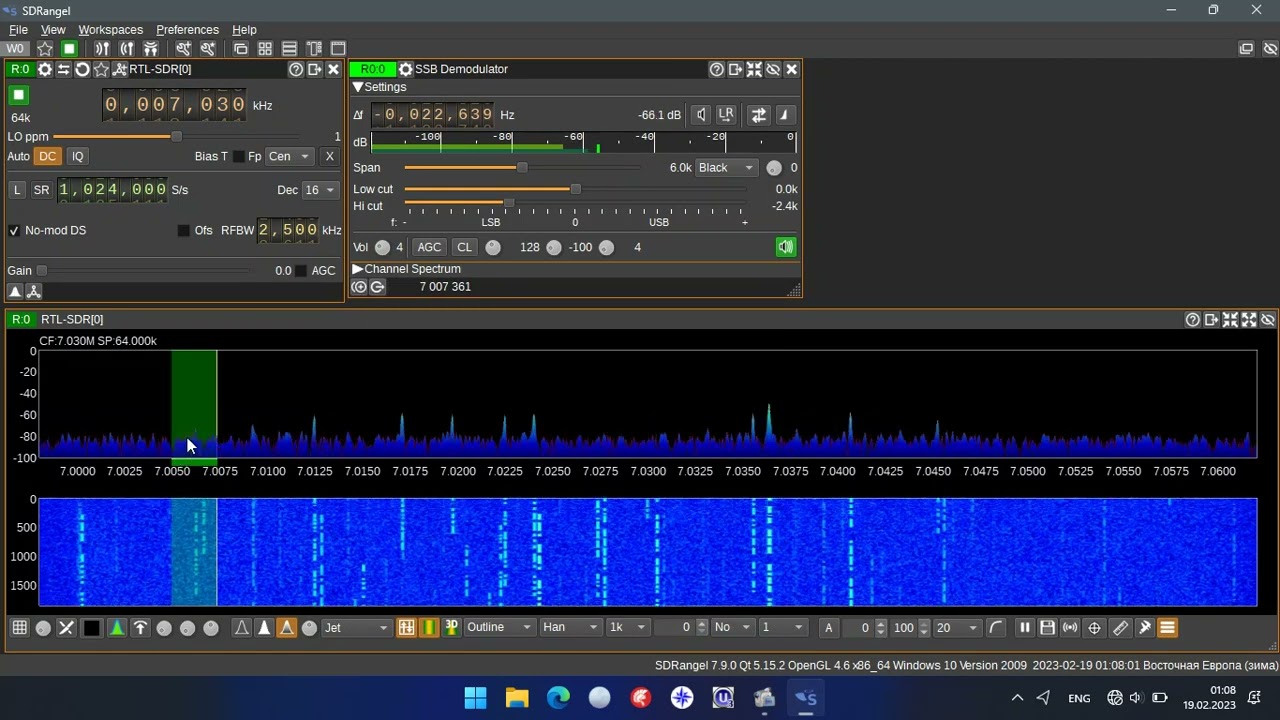Open the File menu
Viewport: 1280px width, 720px height.
pos(18,30)
